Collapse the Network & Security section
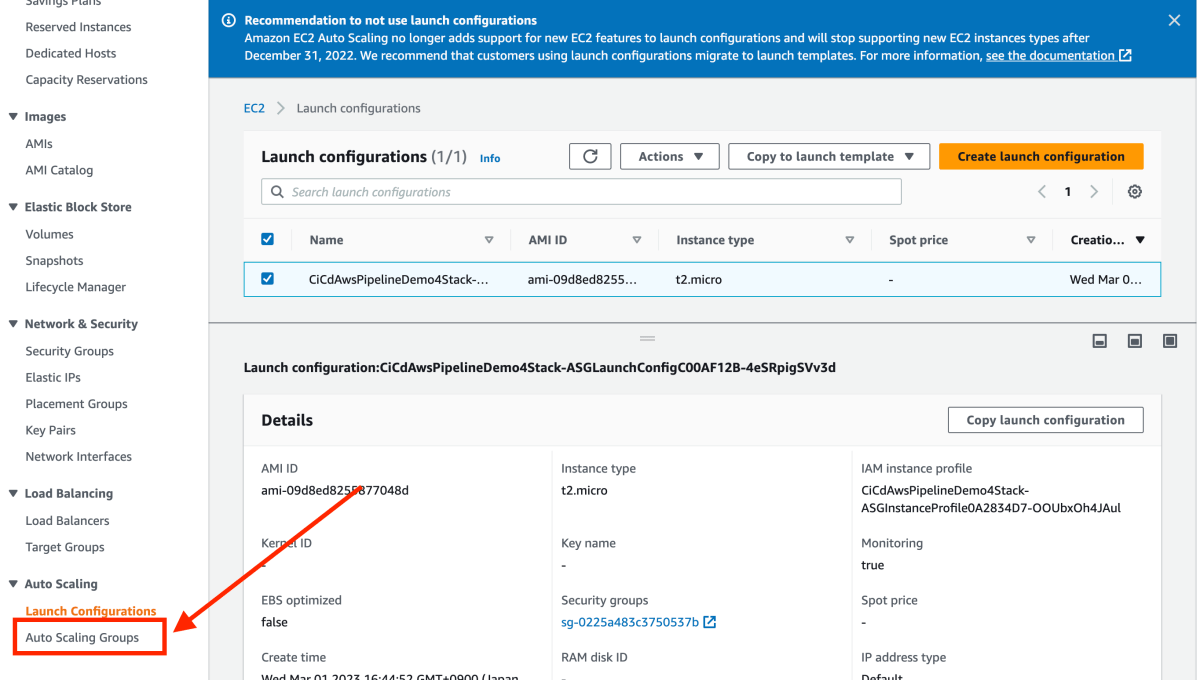The height and width of the screenshot is (680, 1200). [x=13, y=324]
